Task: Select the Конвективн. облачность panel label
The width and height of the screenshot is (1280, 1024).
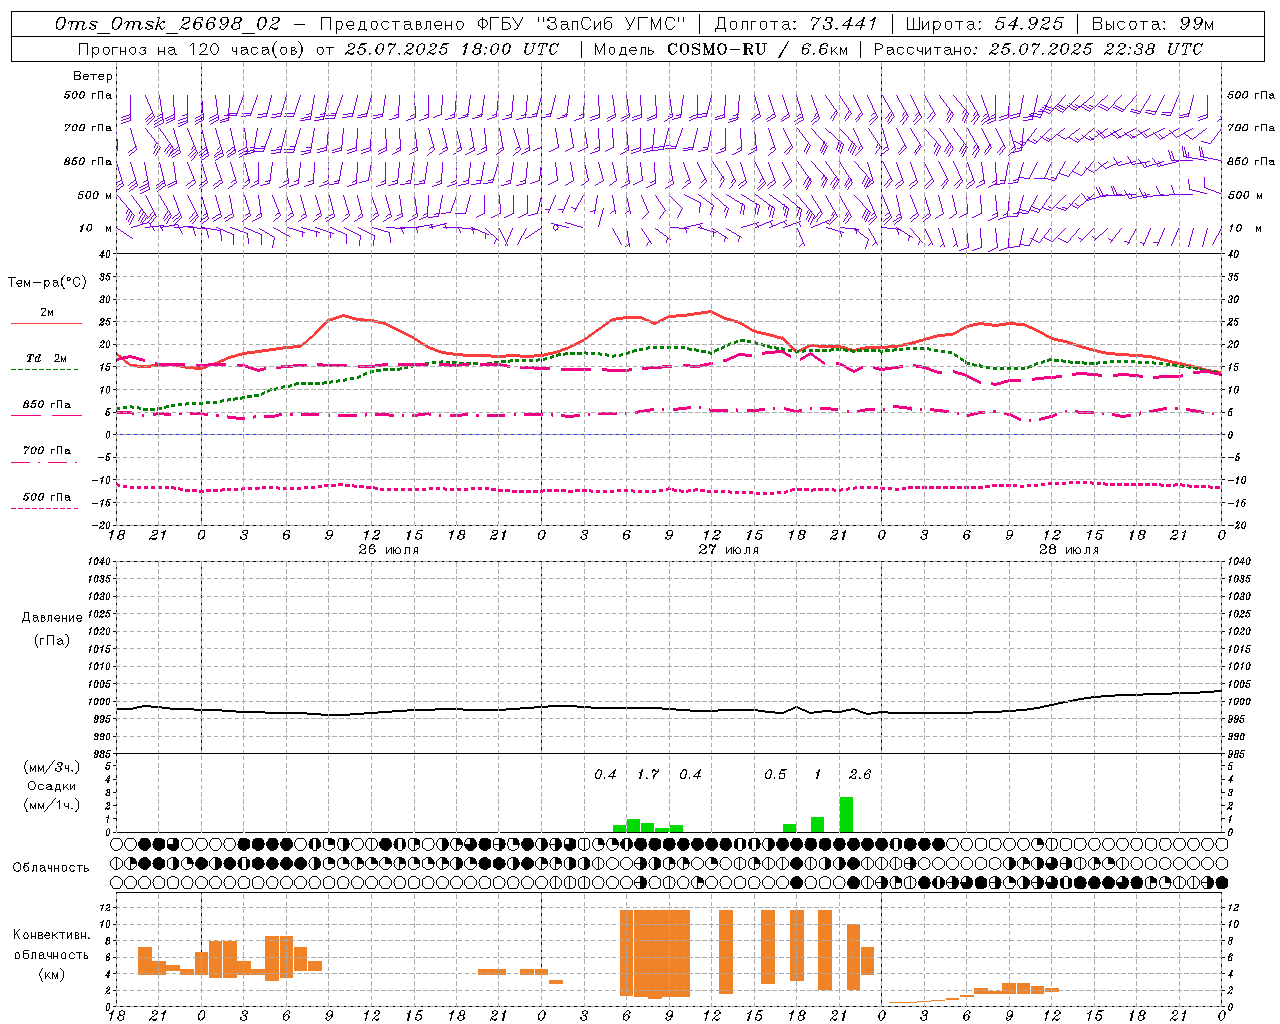Action: pyautogui.click(x=52, y=944)
